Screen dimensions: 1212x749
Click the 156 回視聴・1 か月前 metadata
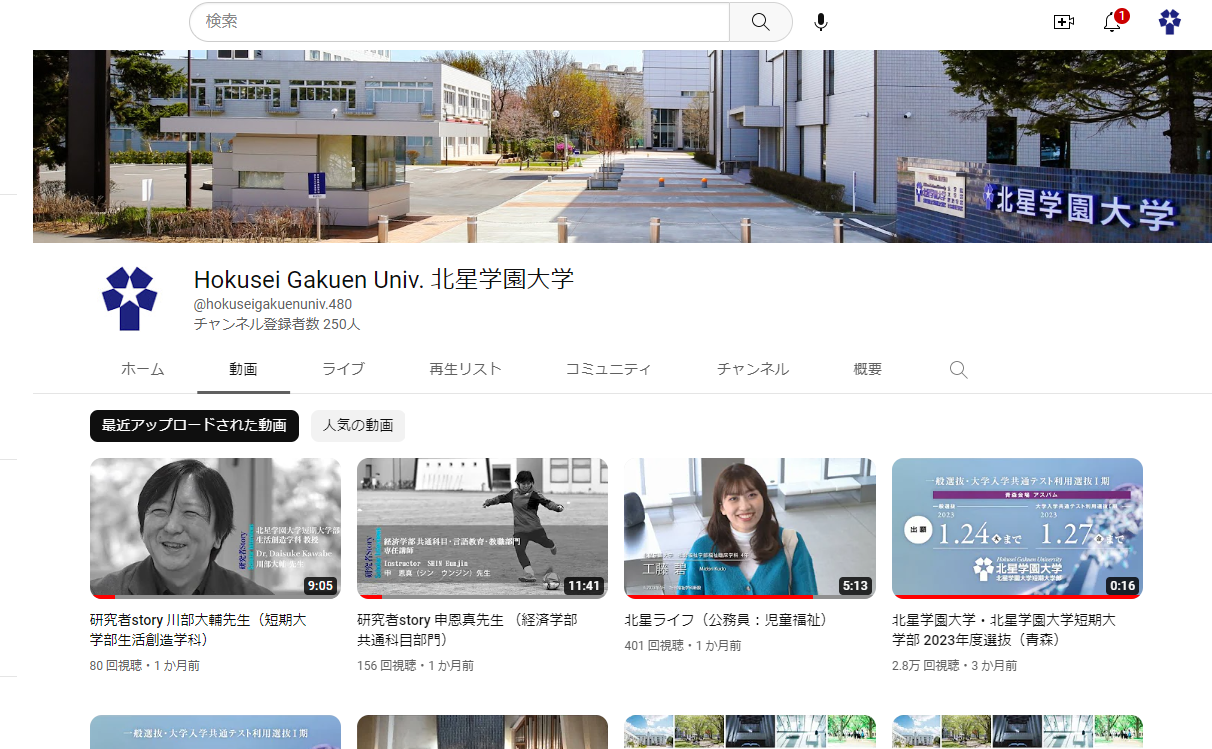415,665
